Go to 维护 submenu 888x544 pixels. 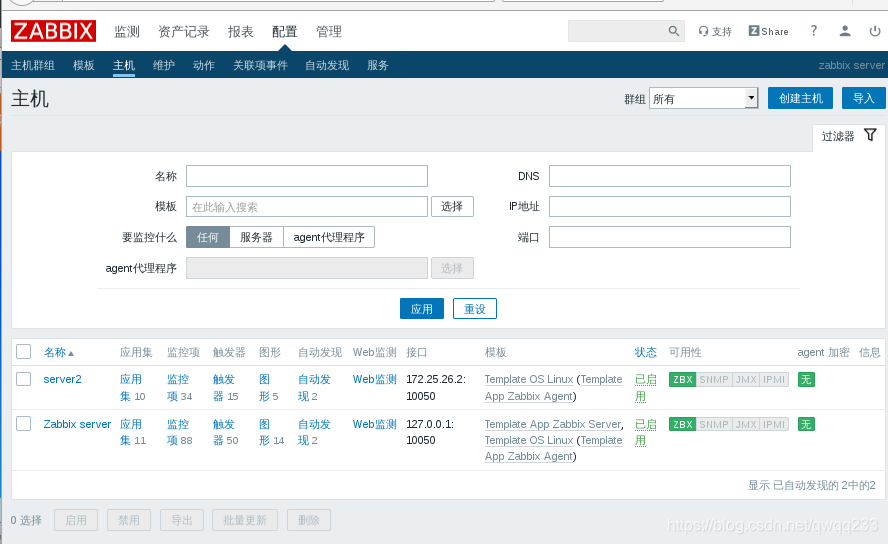pos(164,65)
